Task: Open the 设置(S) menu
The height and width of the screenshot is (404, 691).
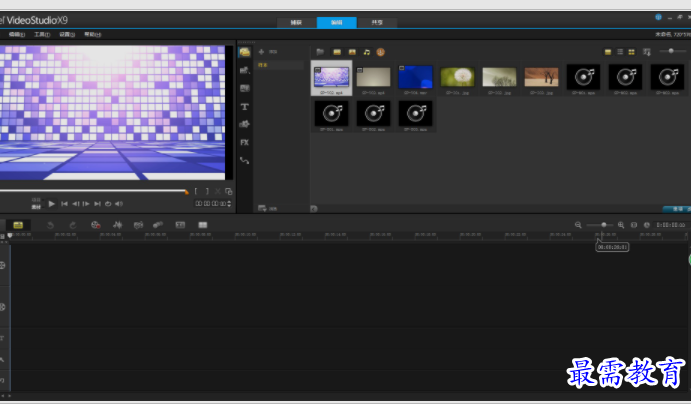Action: tap(67, 34)
